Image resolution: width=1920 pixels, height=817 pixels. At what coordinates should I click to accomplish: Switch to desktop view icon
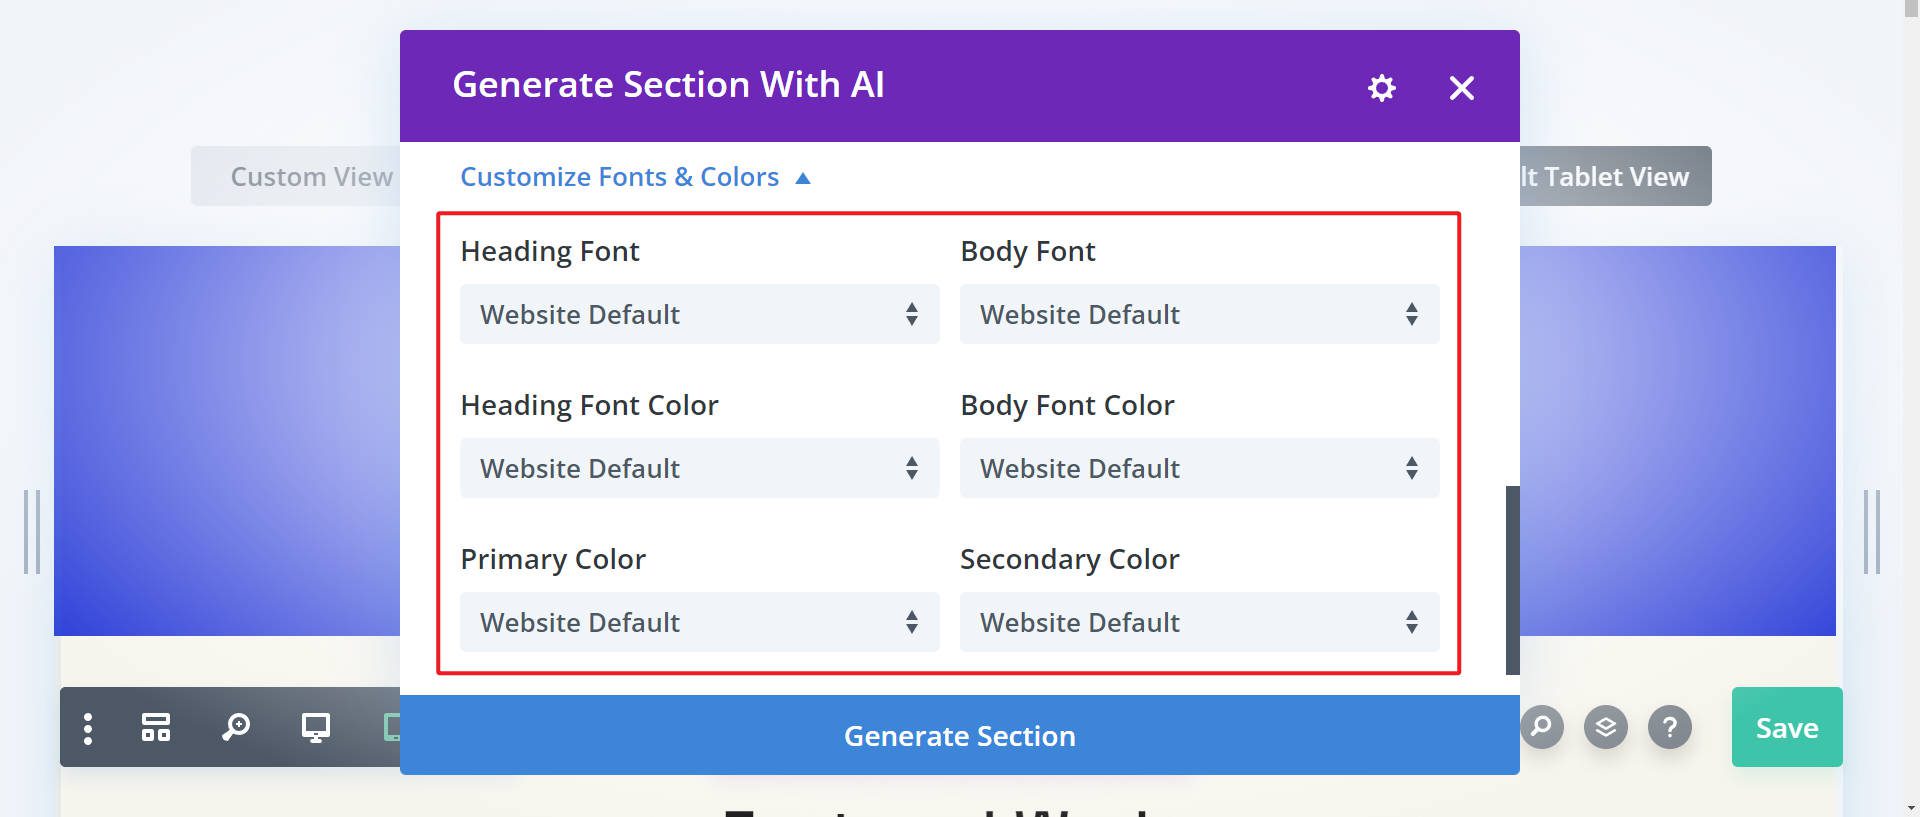(316, 727)
